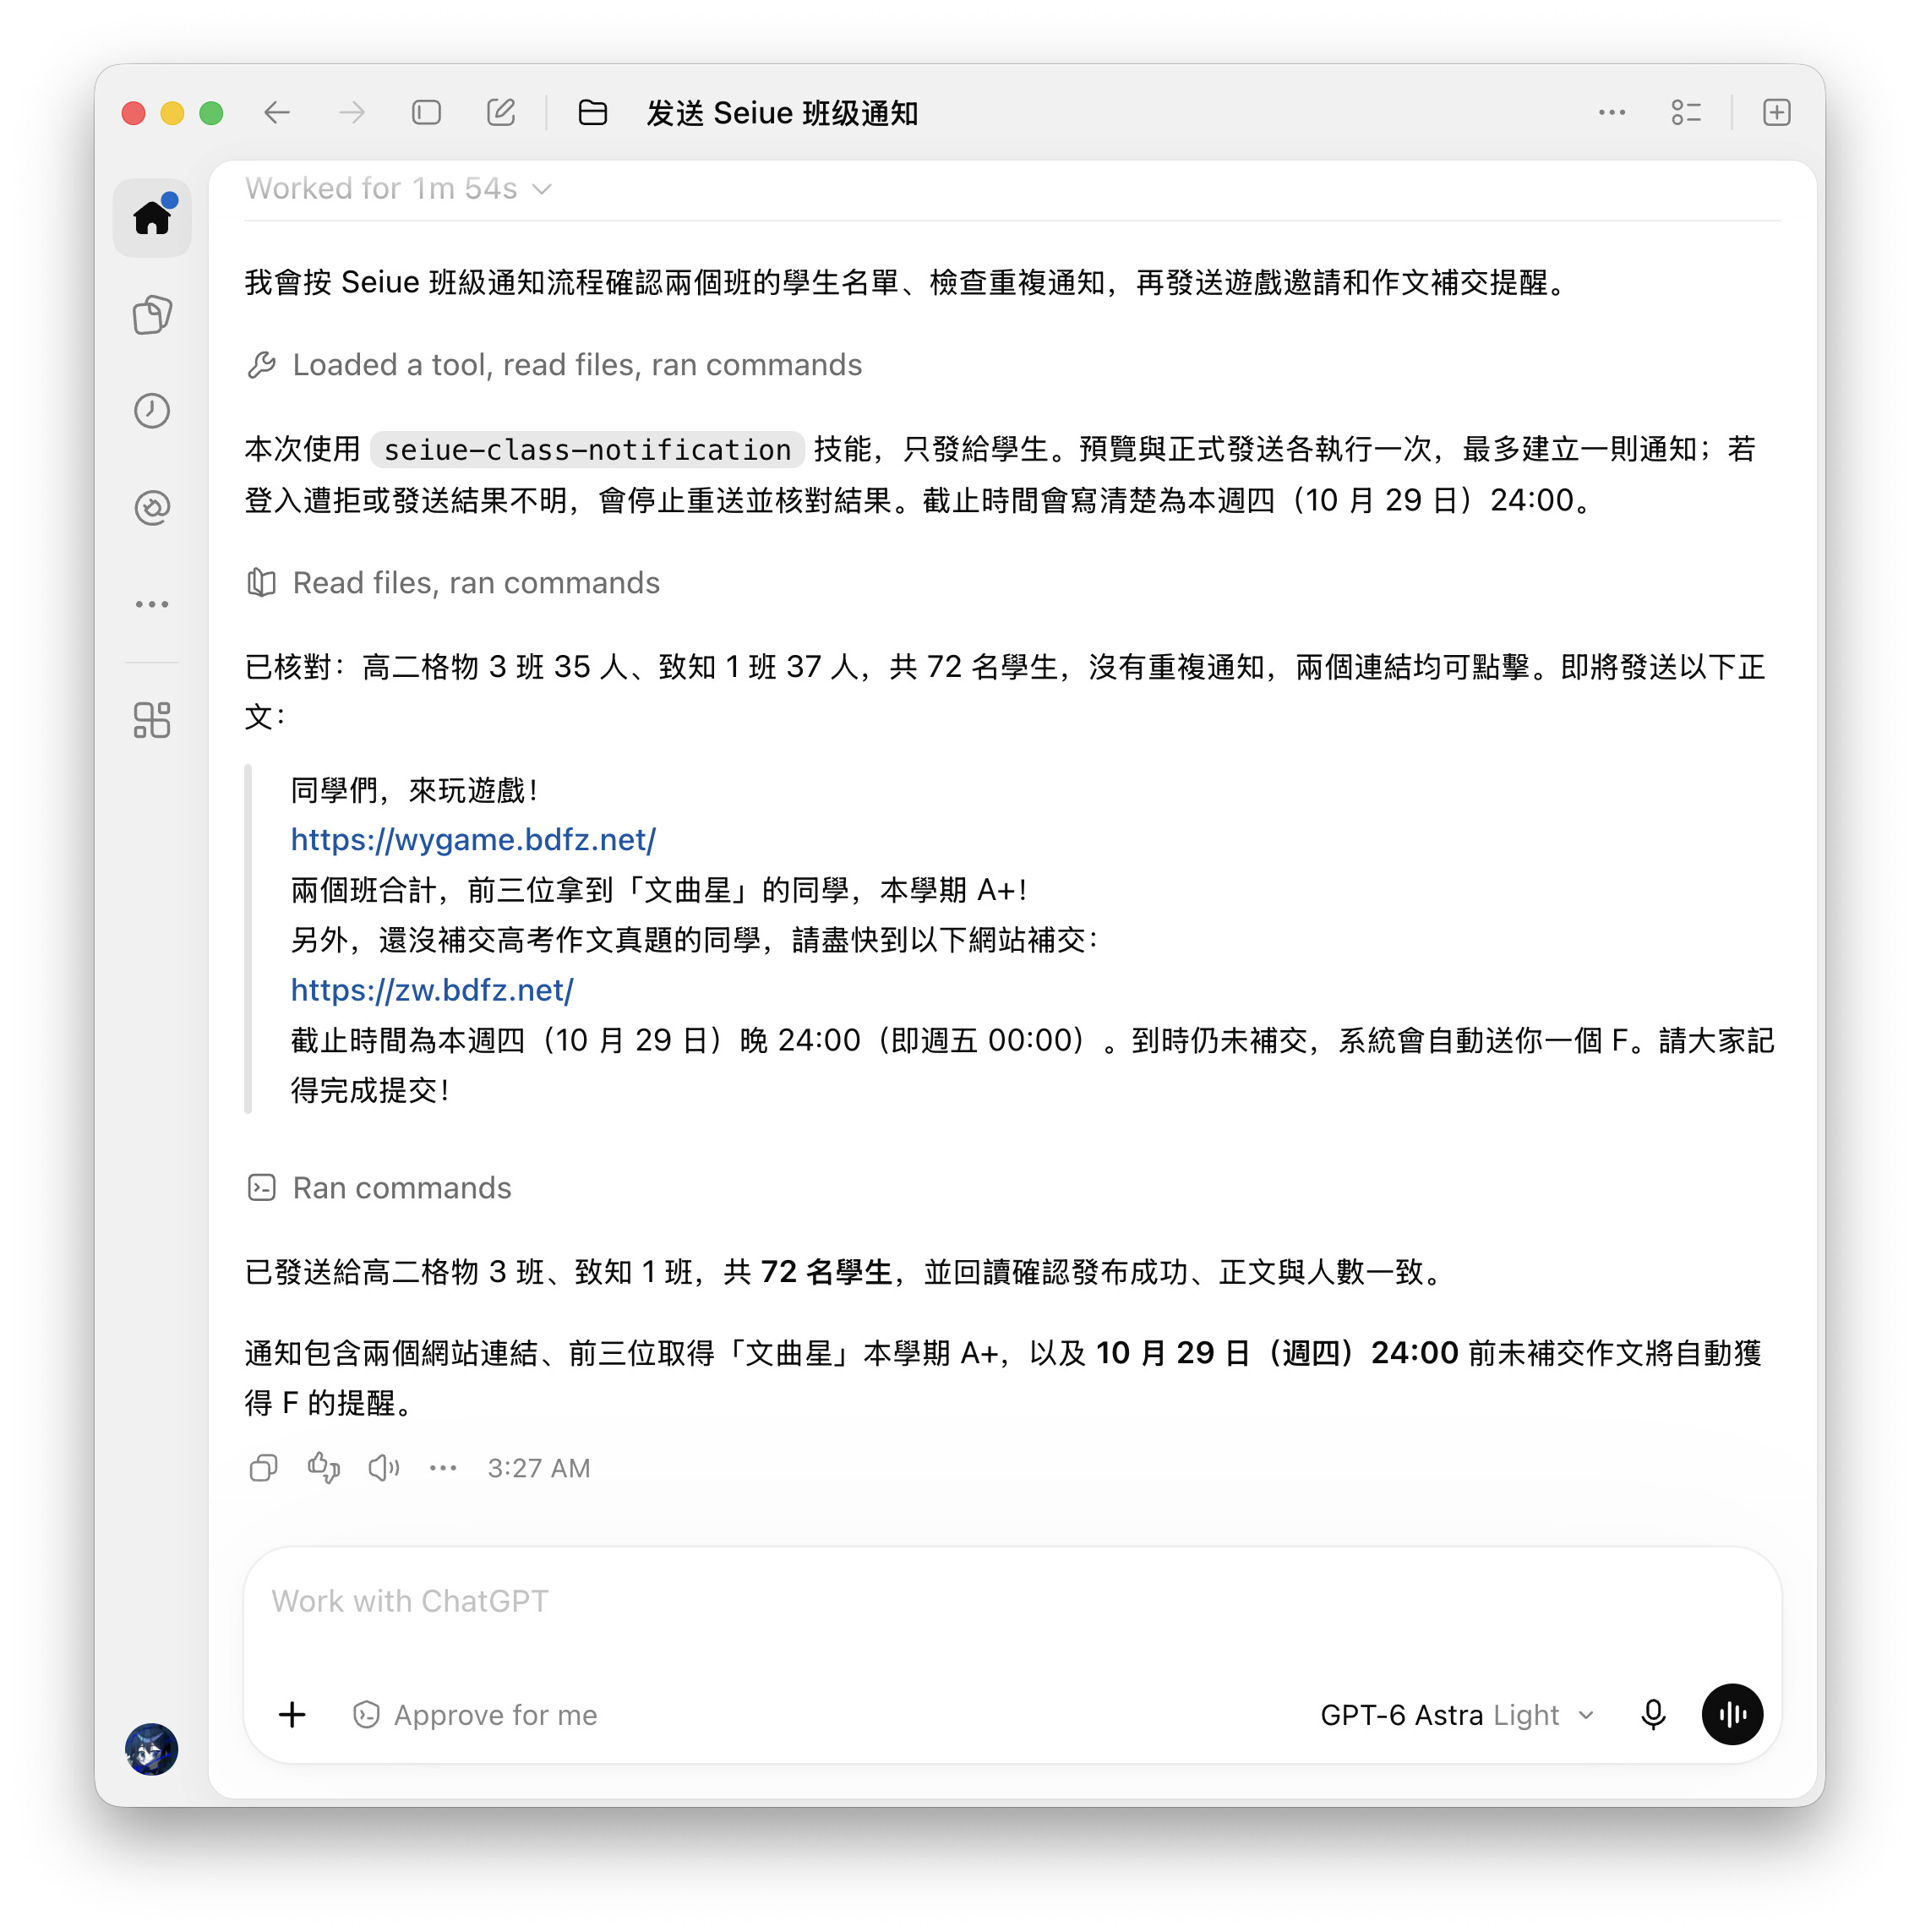Read the response aloud with speaker icon
This screenshot has width=1920, height=1932.
pos(384,1468)
